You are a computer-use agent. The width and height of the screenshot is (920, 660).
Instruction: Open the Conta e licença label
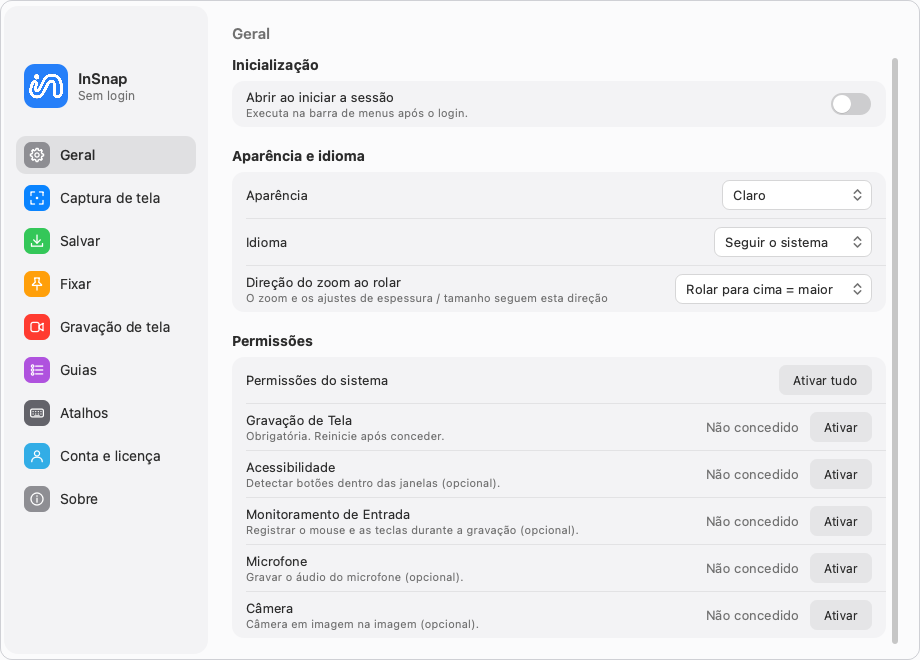click(110, 456)
